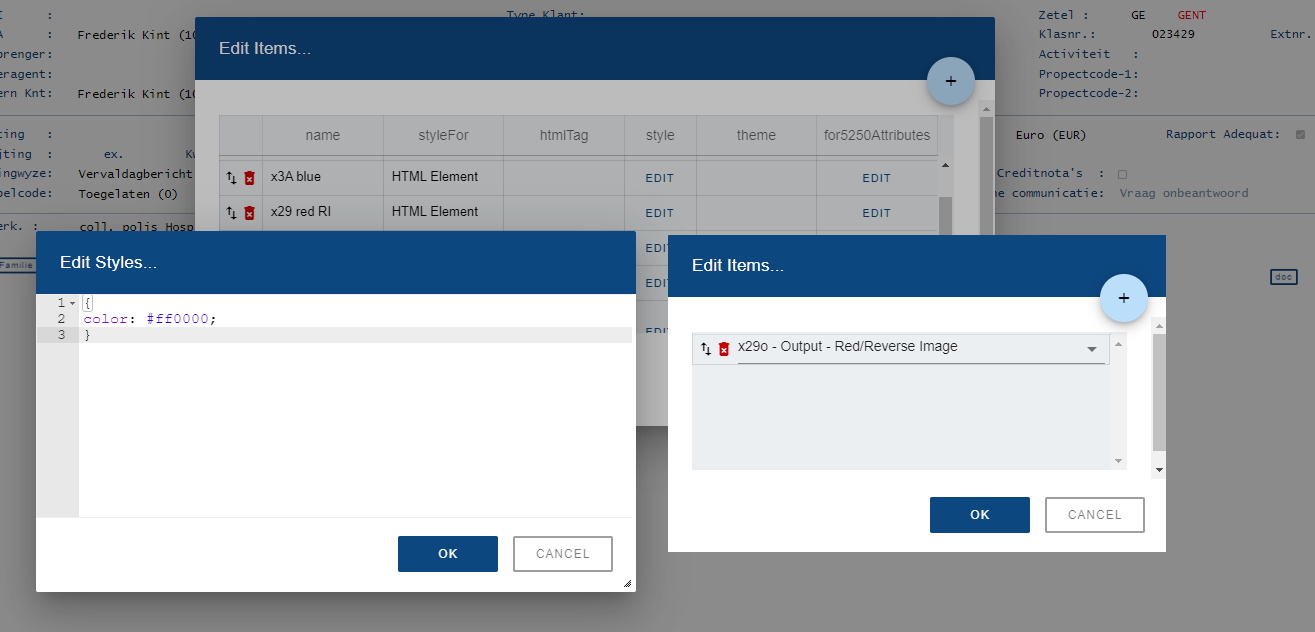The height and width of the screenshot is (632, 1315).
Task: Open for5250Attributes EDIT link for x29 red RI
Action: tap(876, 213)
